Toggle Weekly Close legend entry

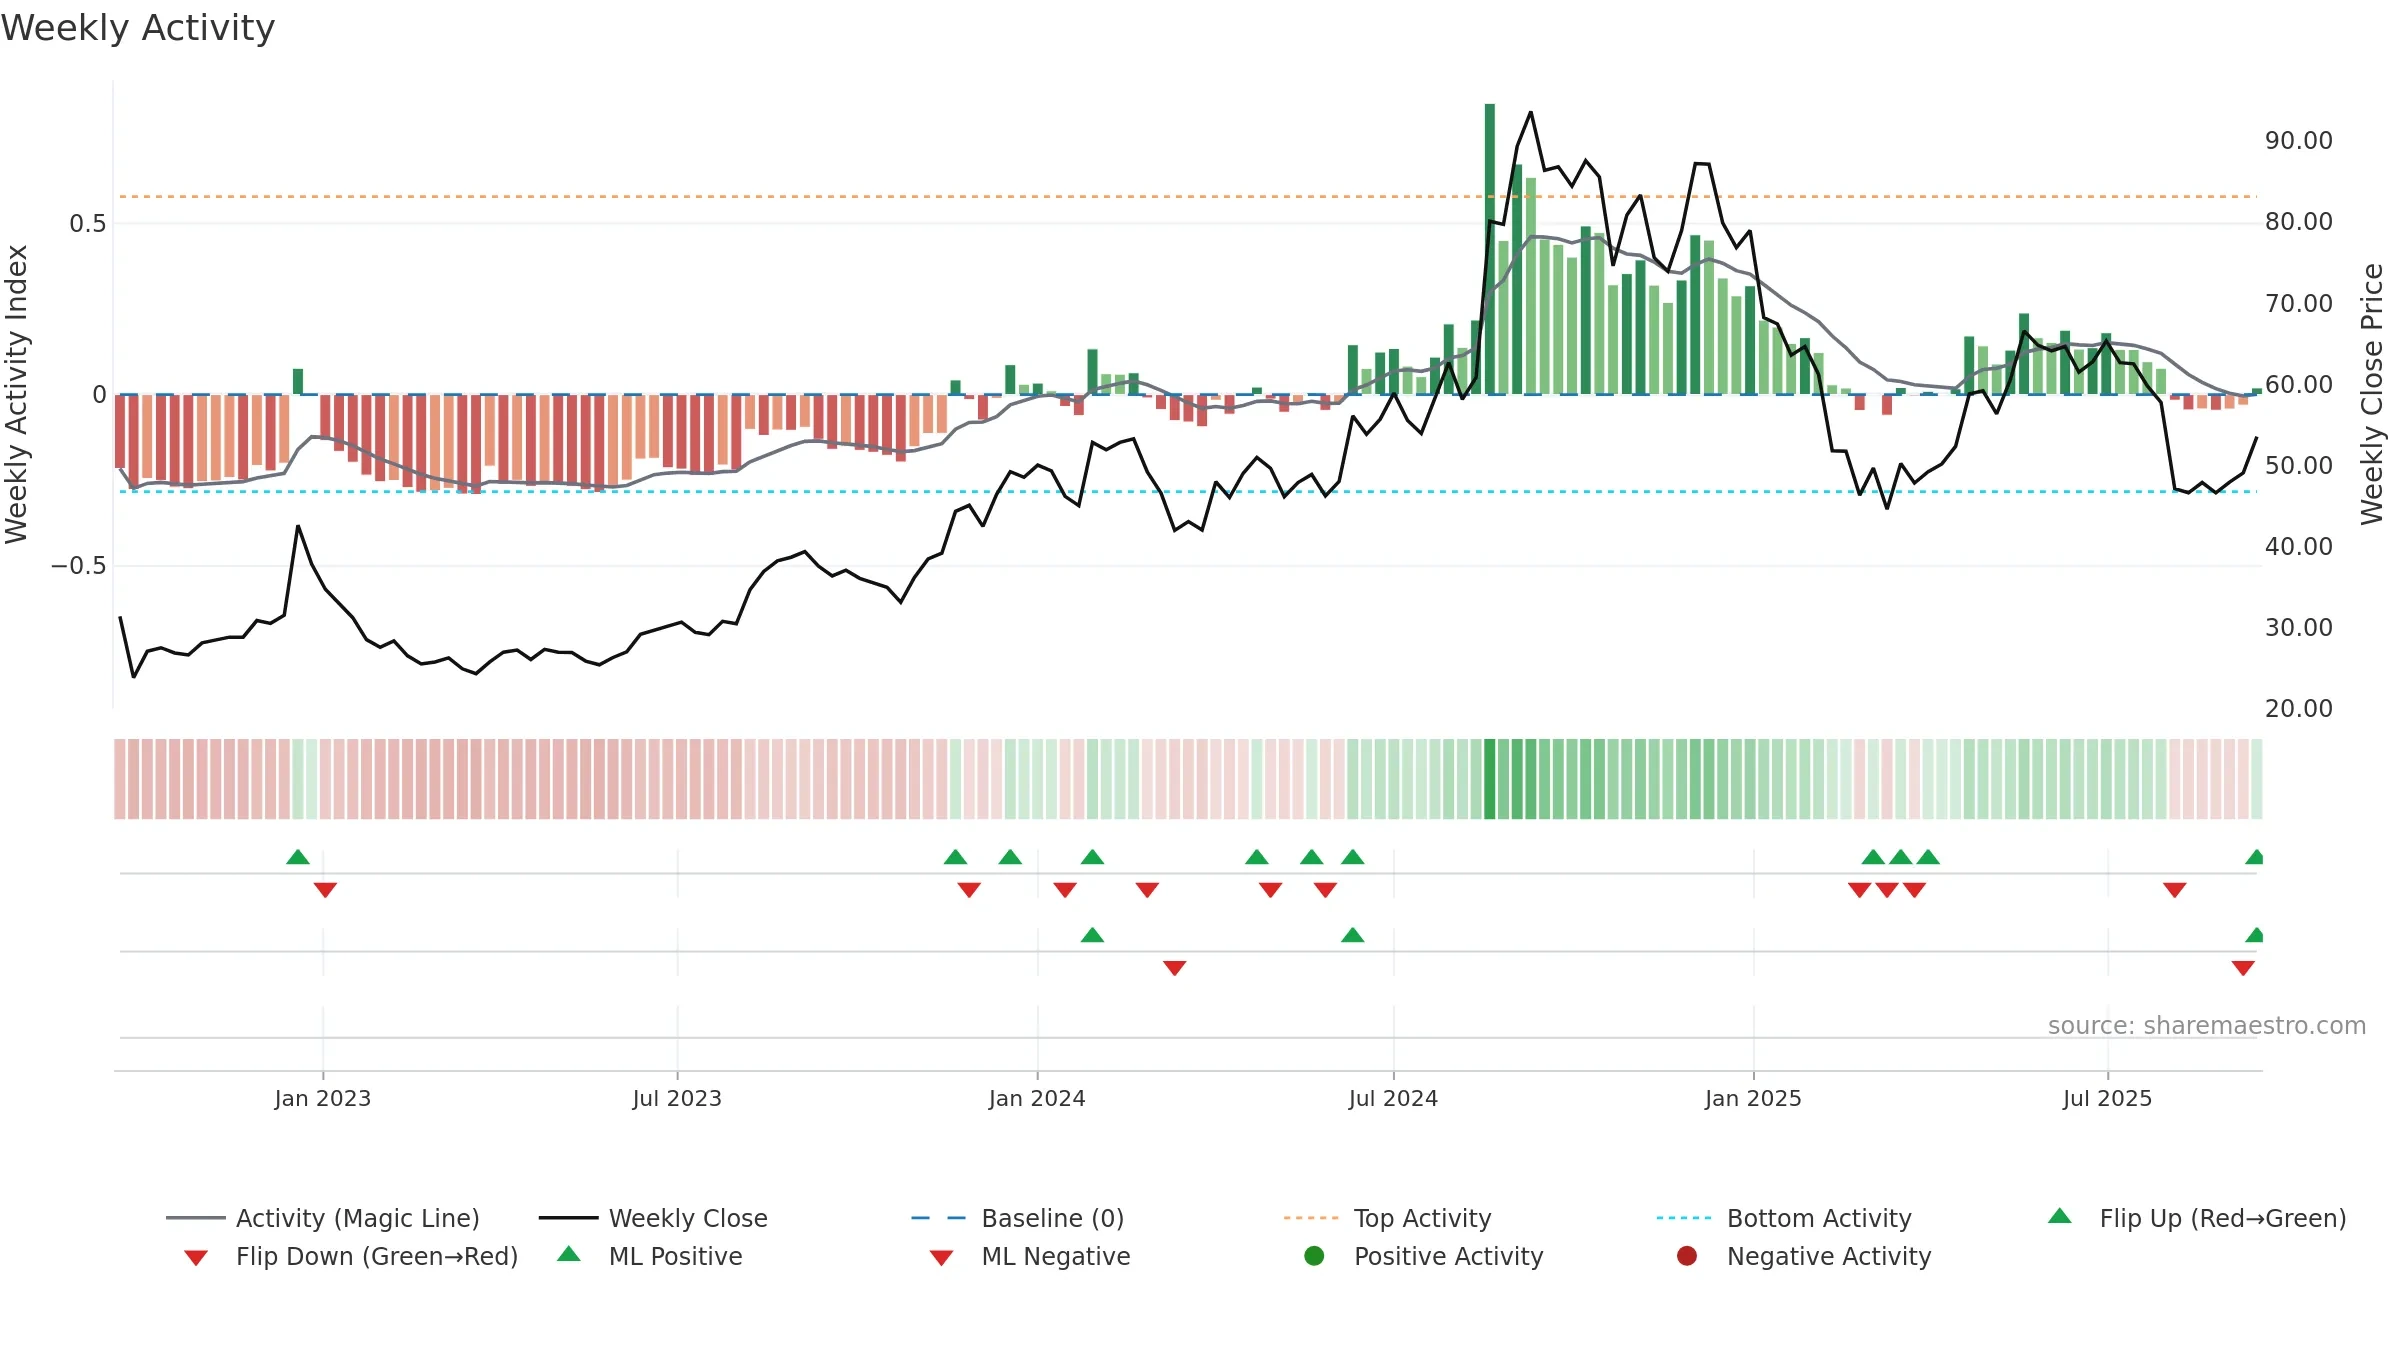point(653,1218)
